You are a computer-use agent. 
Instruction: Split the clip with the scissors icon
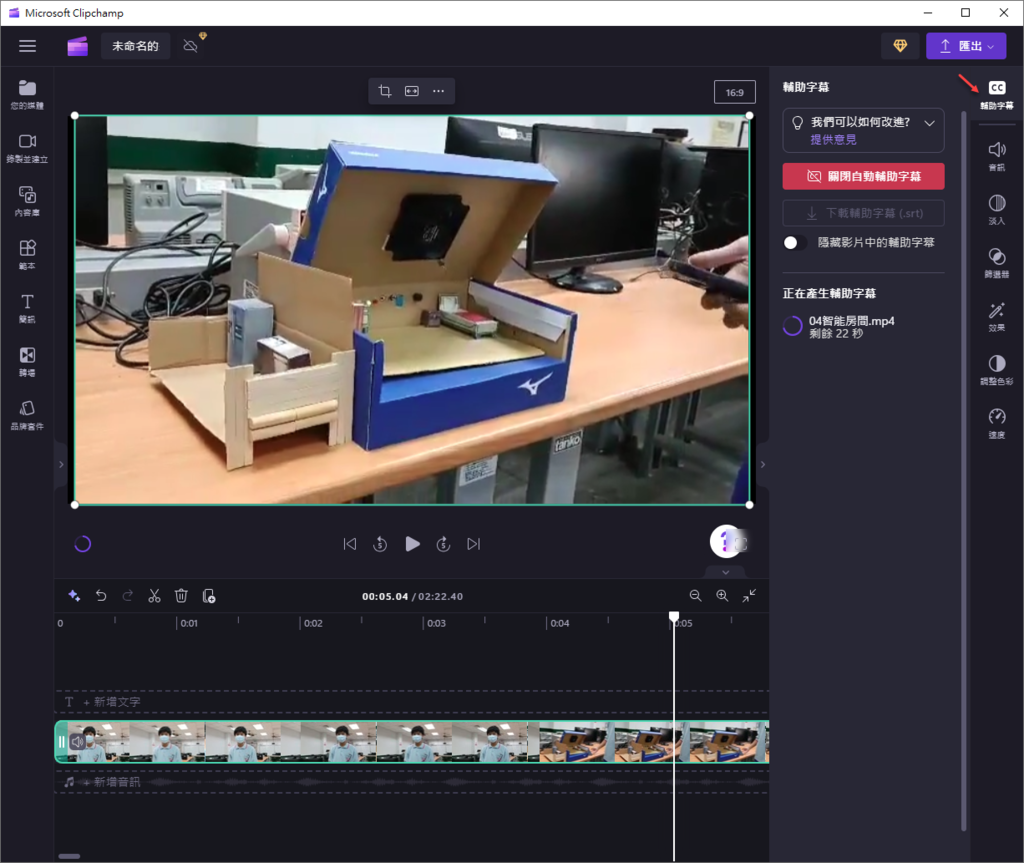click(154, 596)
